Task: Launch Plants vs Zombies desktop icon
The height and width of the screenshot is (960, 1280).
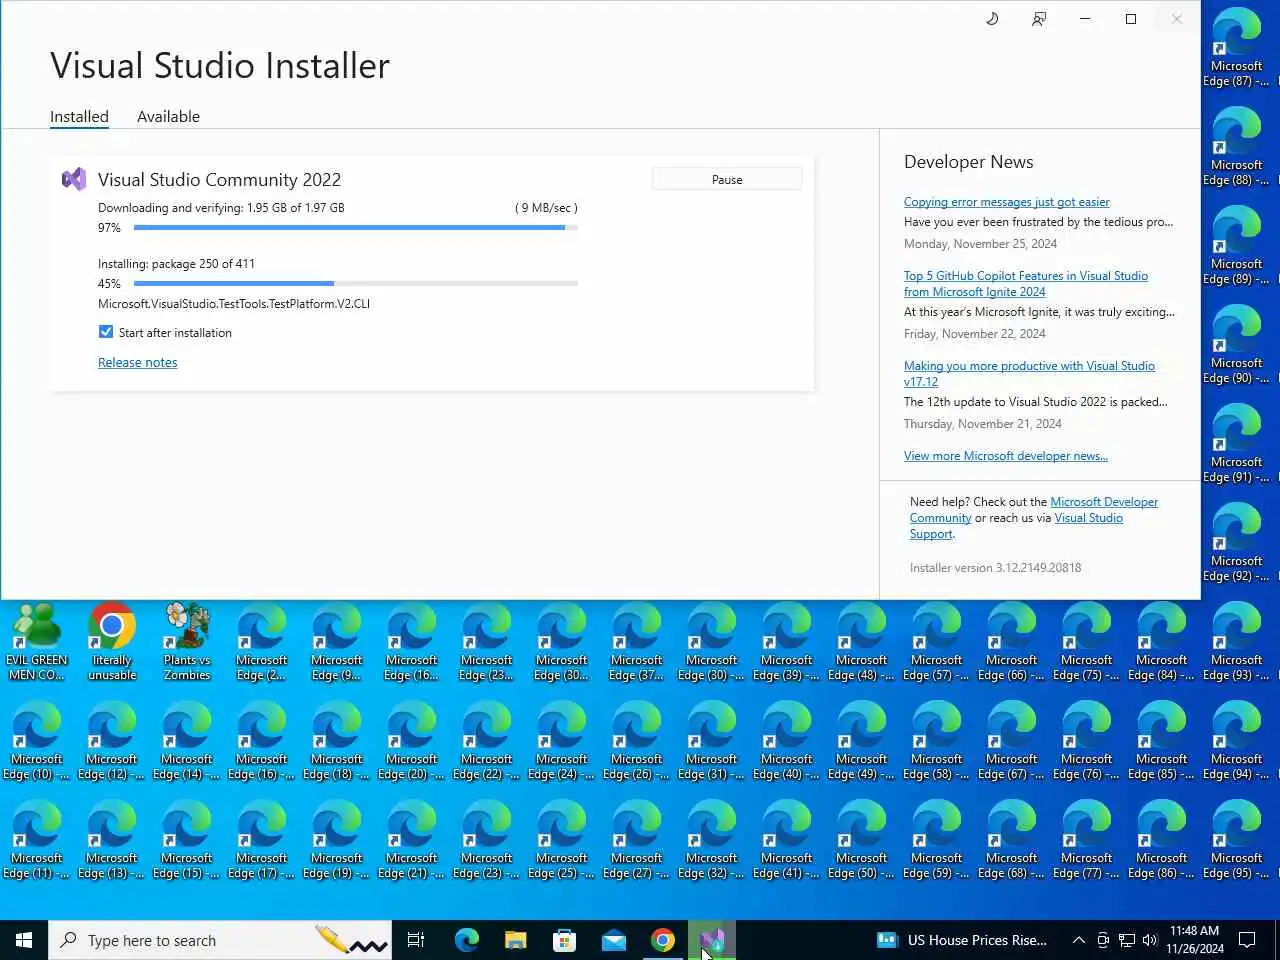Action: pyautogui.click(x=187, y=643)
